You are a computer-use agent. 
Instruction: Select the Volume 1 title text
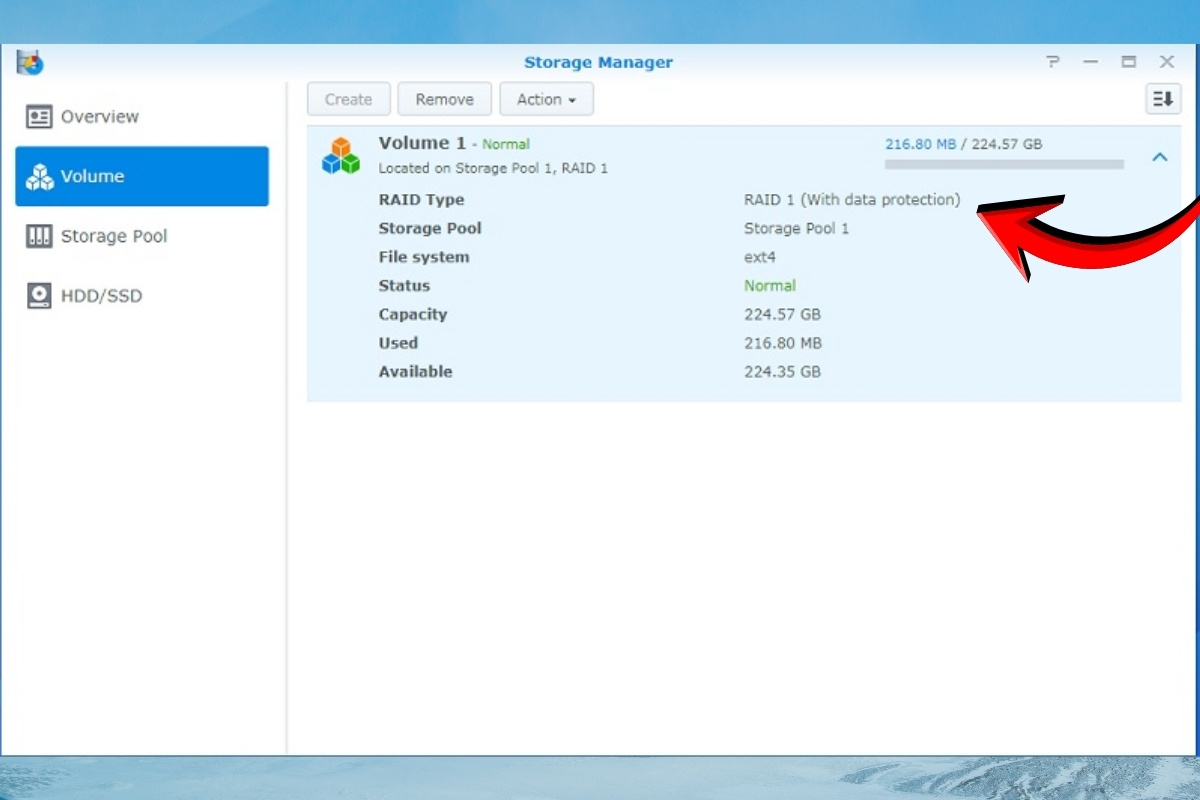422,144
